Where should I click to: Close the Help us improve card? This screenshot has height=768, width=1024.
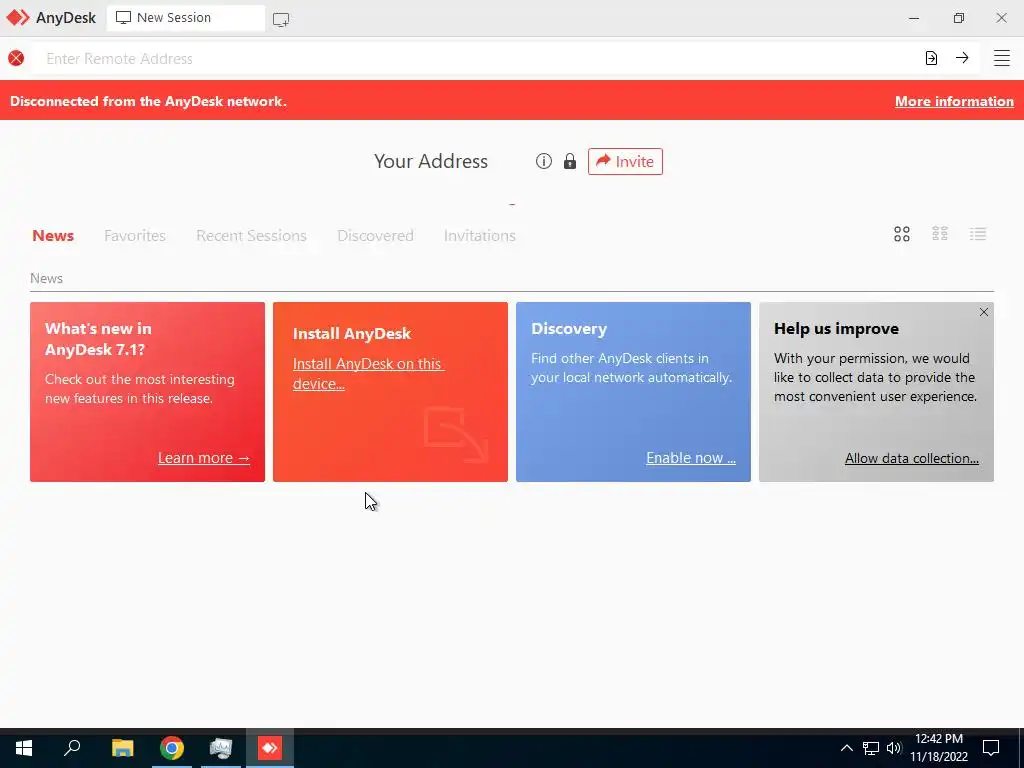tap(984, 312)
